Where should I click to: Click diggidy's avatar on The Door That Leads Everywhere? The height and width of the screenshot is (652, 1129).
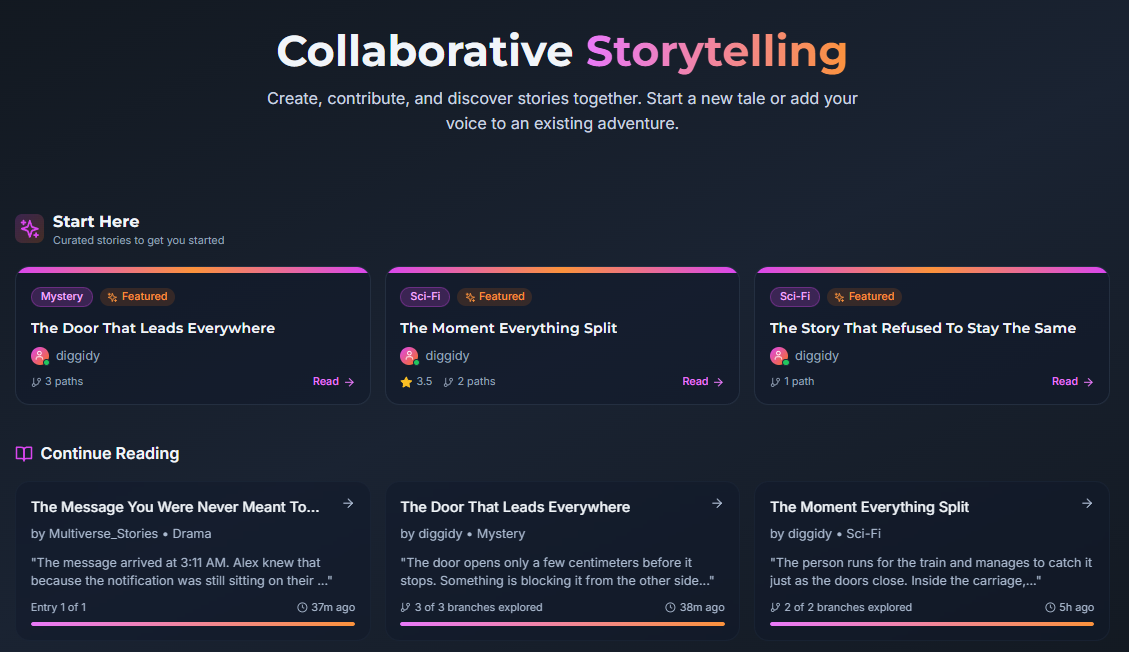[40, 355]
